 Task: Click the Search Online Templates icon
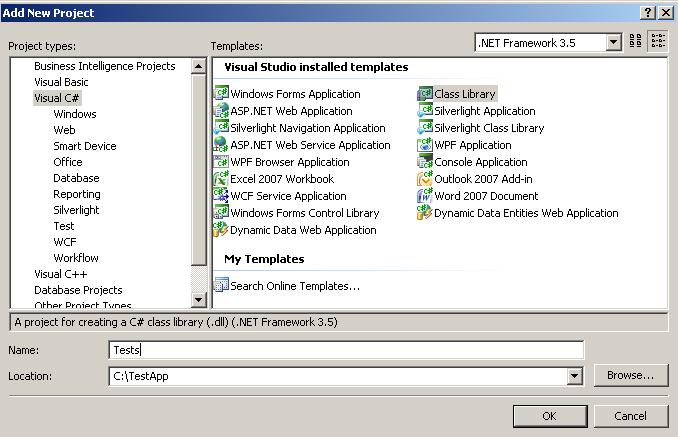[x=221, y=285]
